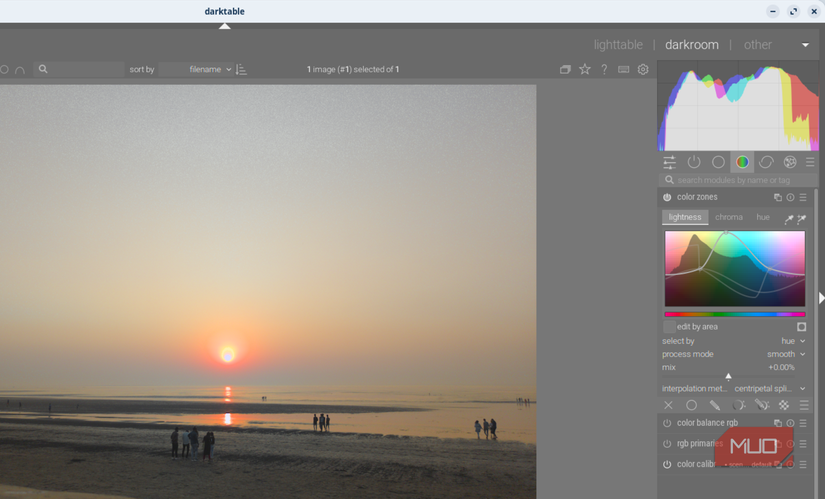Click the histogram display
The height and width of the screenshot is (499, 825).
click(x=738, y=106)
